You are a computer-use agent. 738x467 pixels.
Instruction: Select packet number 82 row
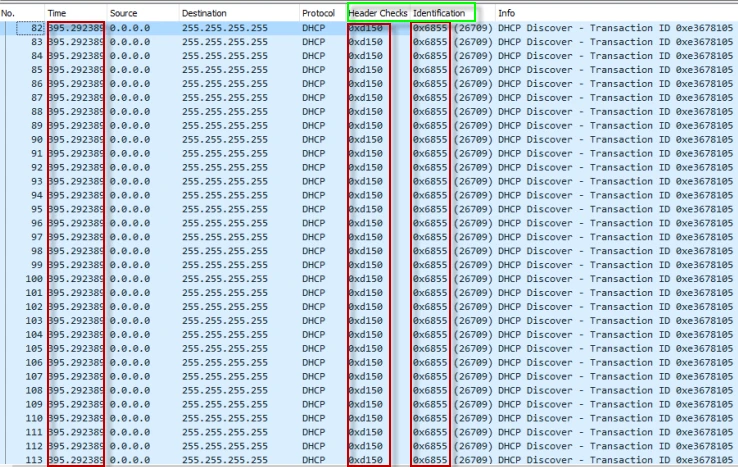31,29
